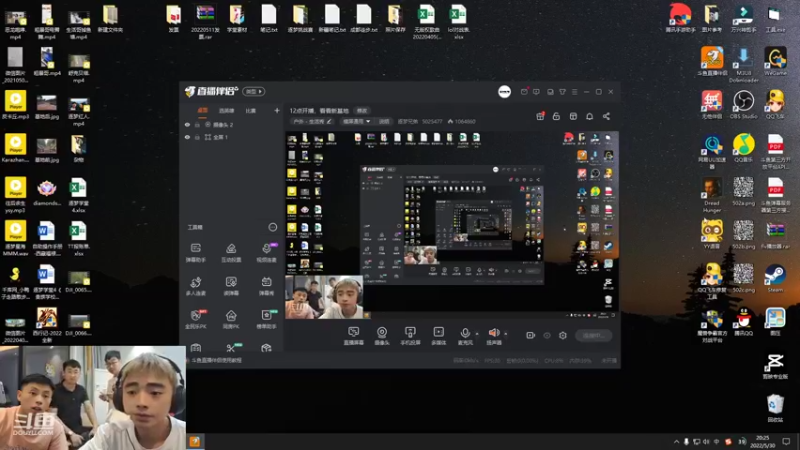Screen dimensions: 800x450
Task: Click the share icon in stream header
Action: point(606,116)
